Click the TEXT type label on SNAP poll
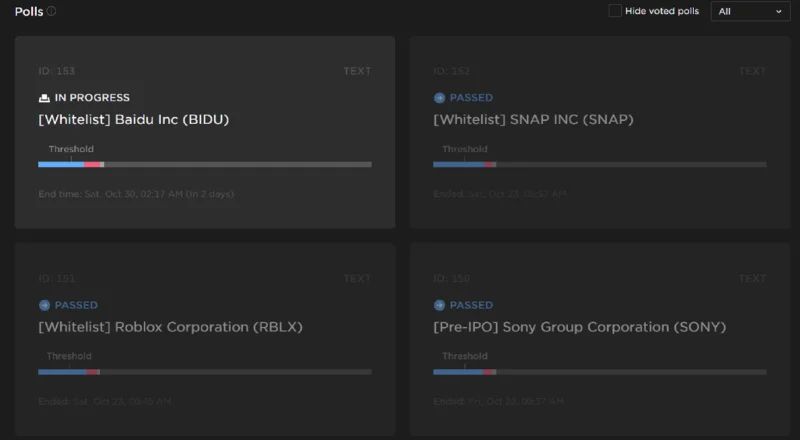This screenshot has height=440, width=800. pyautogui.click(x=752, y=71)
